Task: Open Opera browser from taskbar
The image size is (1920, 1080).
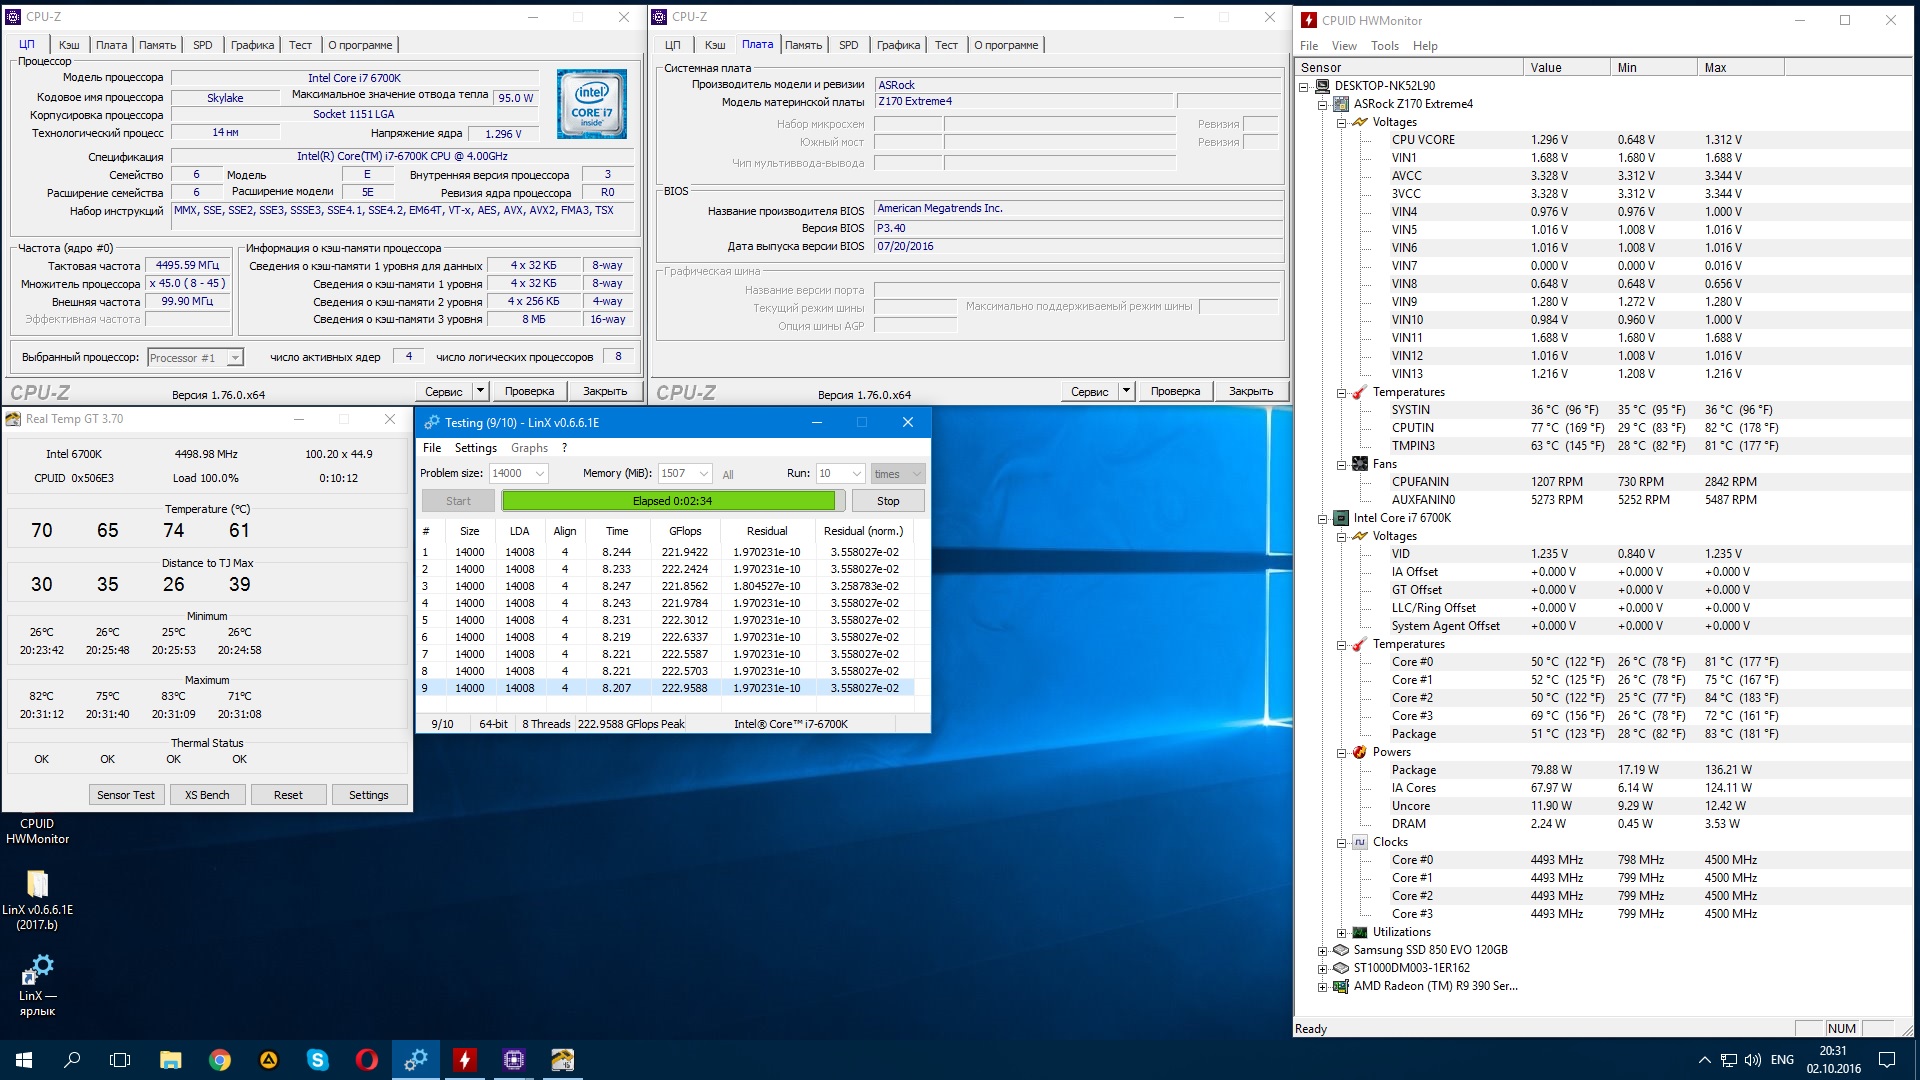Action: coord(367,1060)
